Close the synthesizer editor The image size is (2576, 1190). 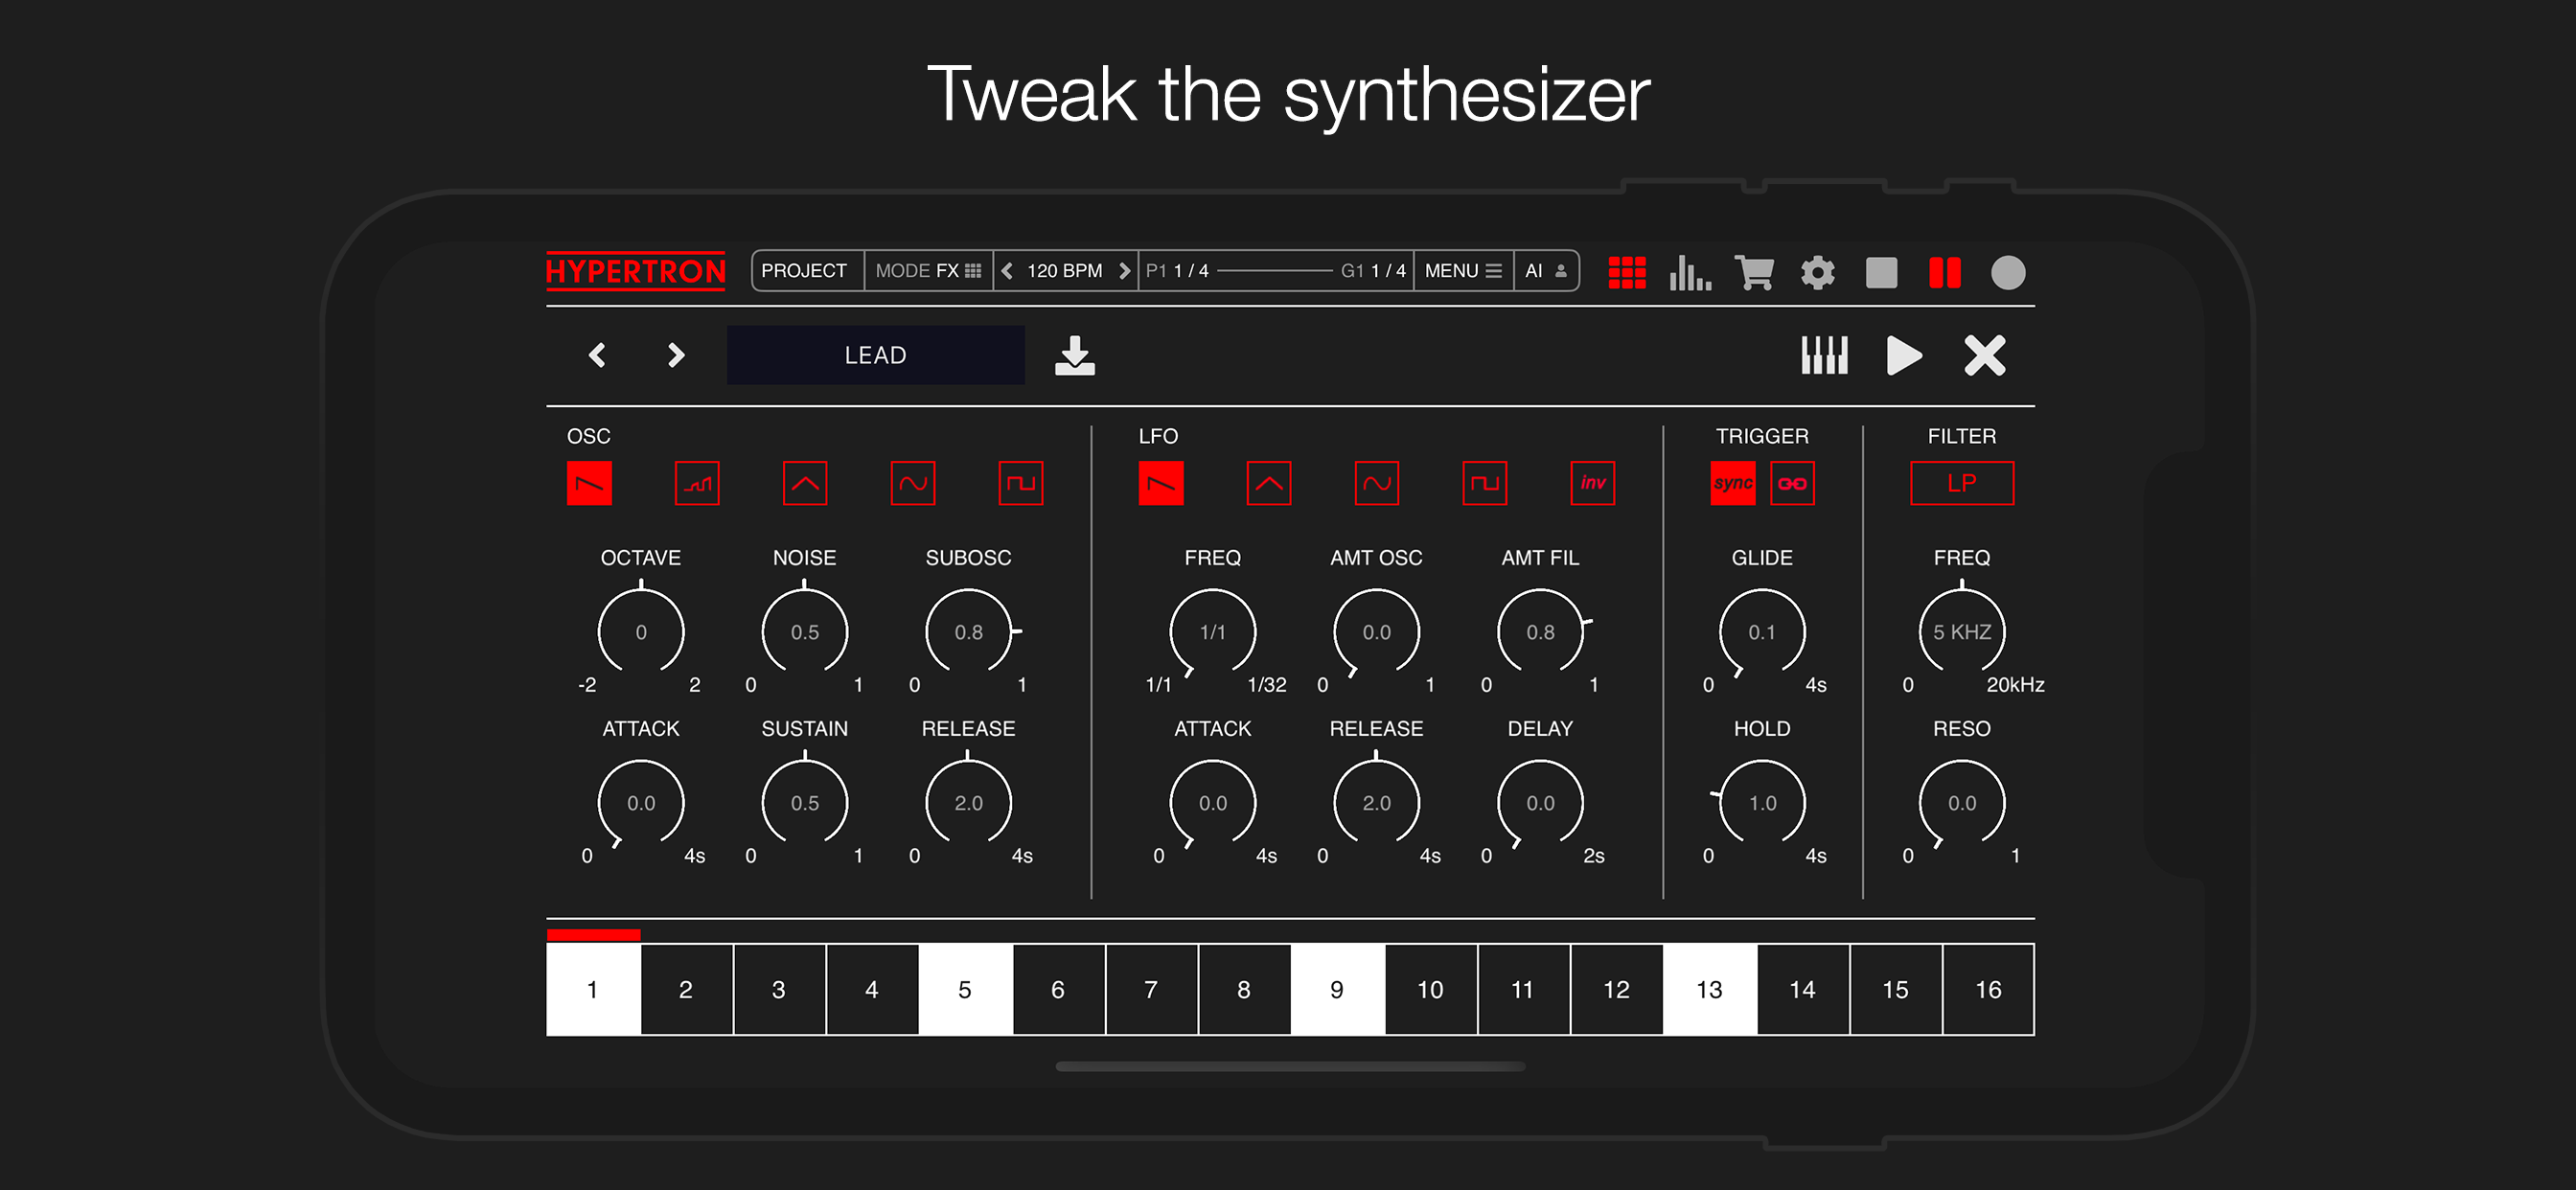coord(1984,355)
